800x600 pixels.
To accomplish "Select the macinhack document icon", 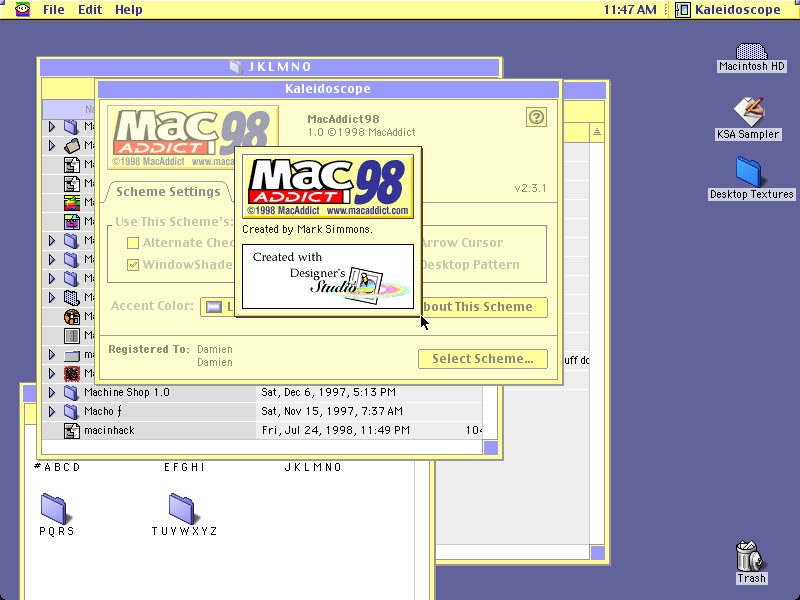I will coord(72,431).
